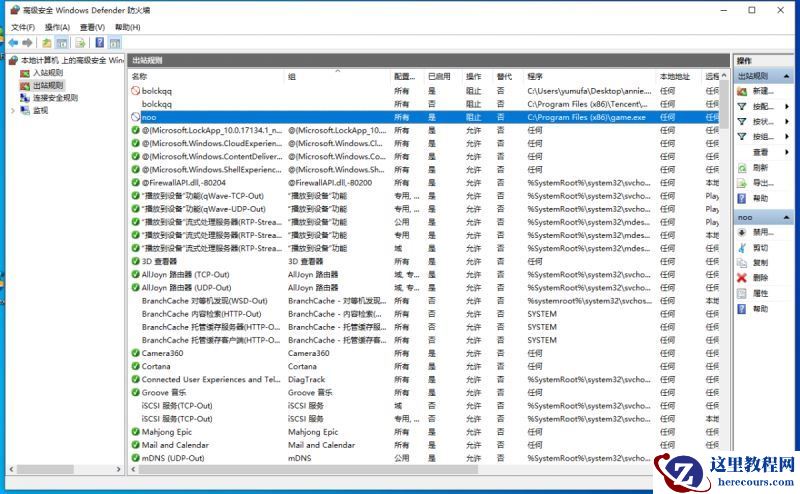Click the C:\Program Files (x86)\game.exe program cell

(x=586, y=117)
